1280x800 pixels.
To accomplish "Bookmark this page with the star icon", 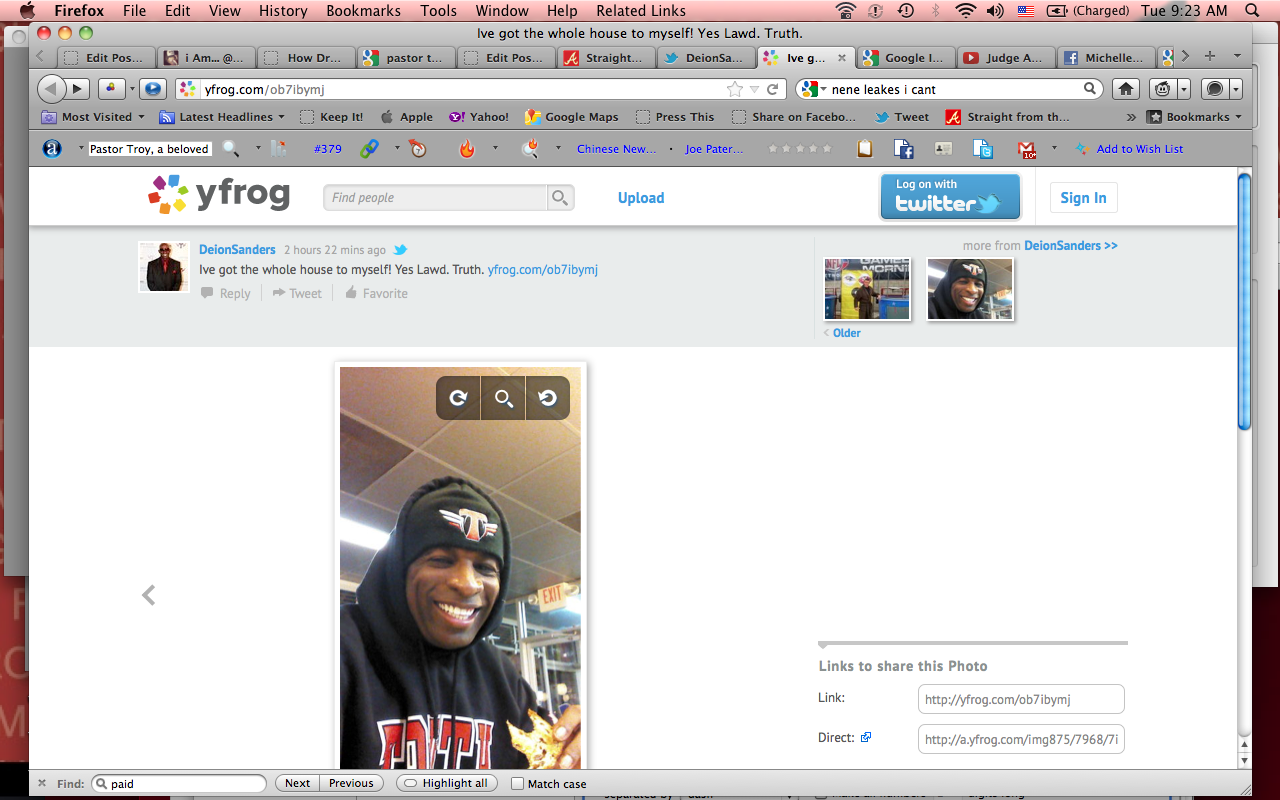I will pos(735,89).
